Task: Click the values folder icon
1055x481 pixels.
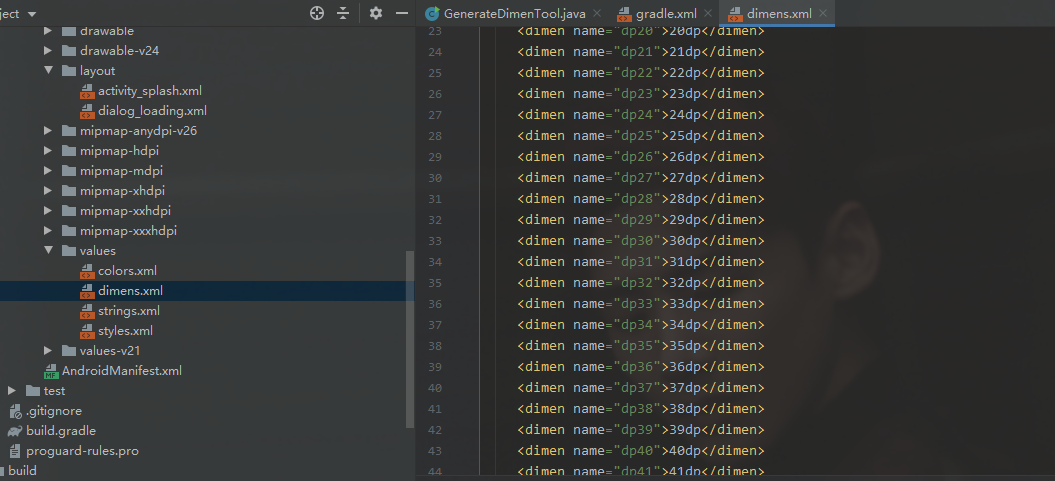Action: (x=69, y=251)
